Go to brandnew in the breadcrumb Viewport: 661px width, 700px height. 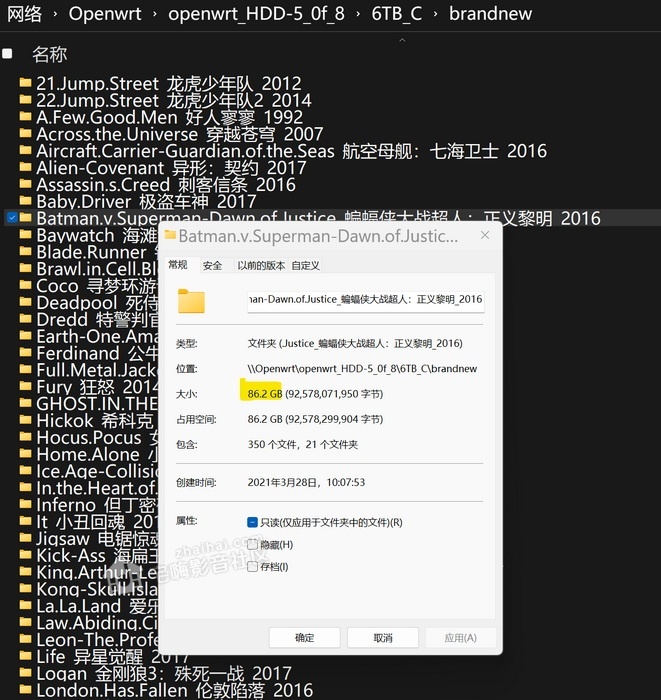491,14
